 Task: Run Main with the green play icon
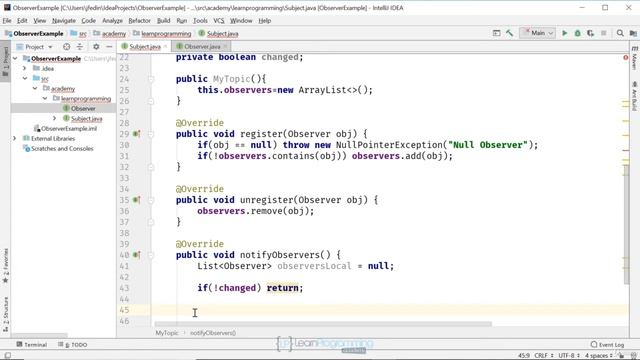click(564, 33)
